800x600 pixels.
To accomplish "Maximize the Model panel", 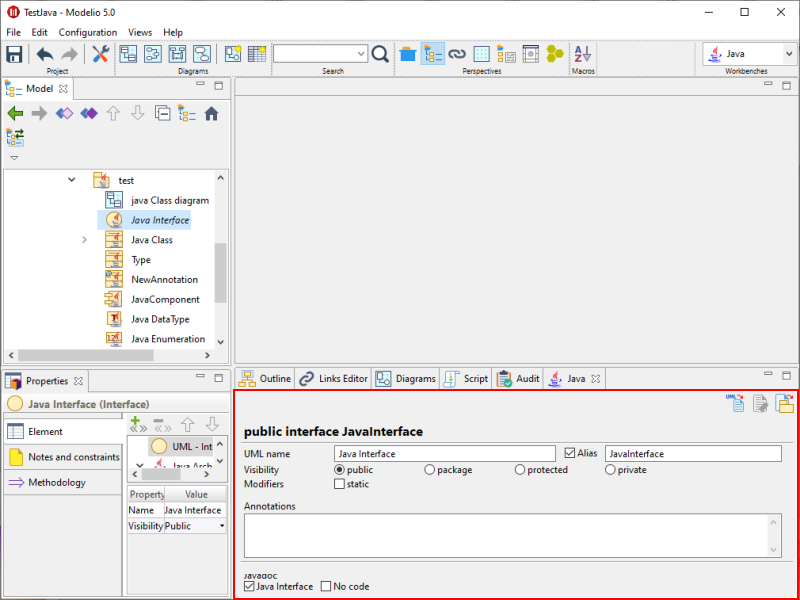I will click(x=219, y=86).
